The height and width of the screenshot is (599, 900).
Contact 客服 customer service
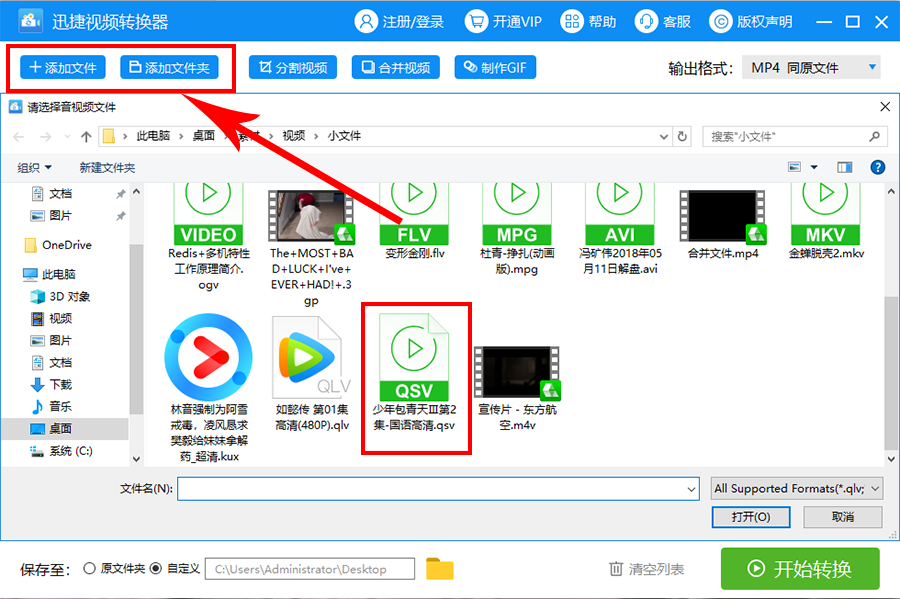click(662, 21)
